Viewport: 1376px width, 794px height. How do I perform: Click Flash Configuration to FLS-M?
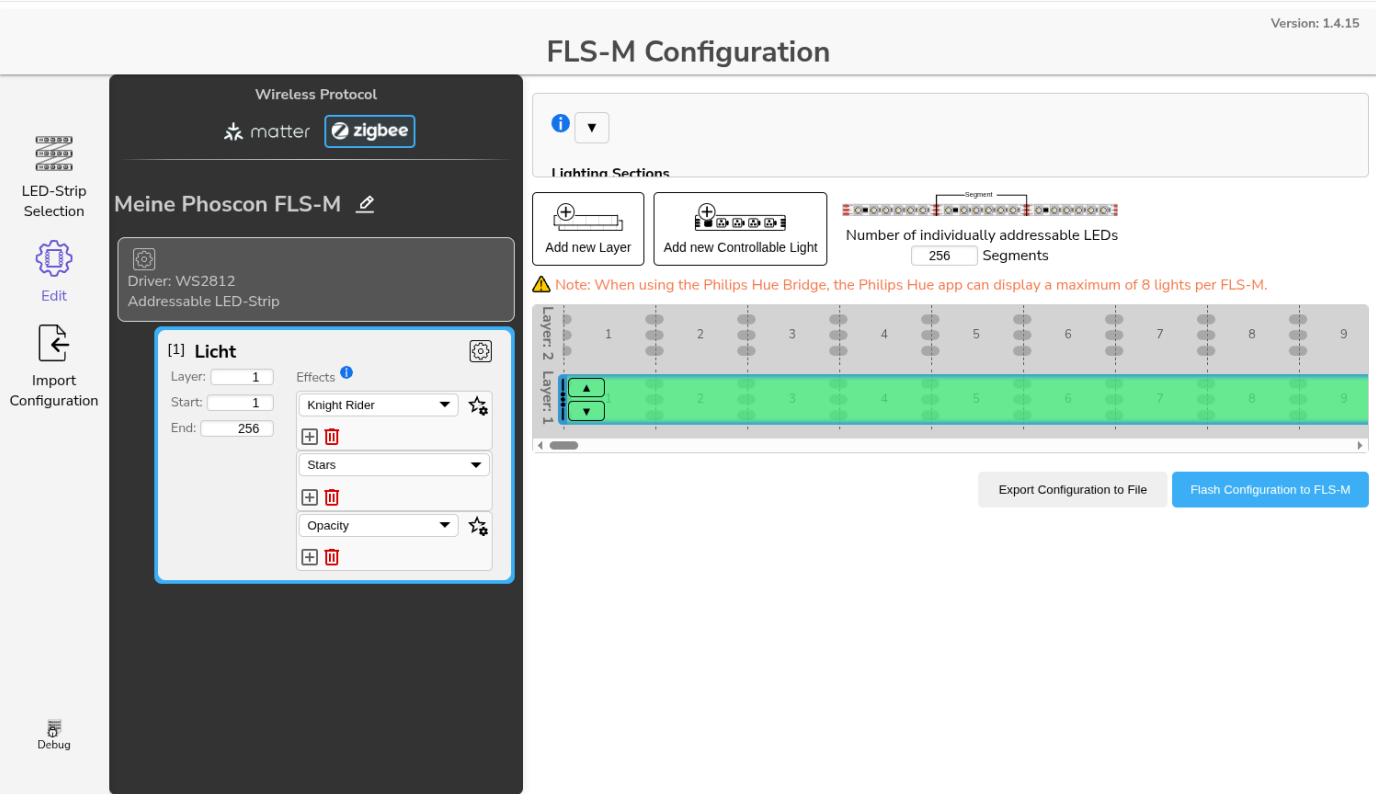point(1270,489)
